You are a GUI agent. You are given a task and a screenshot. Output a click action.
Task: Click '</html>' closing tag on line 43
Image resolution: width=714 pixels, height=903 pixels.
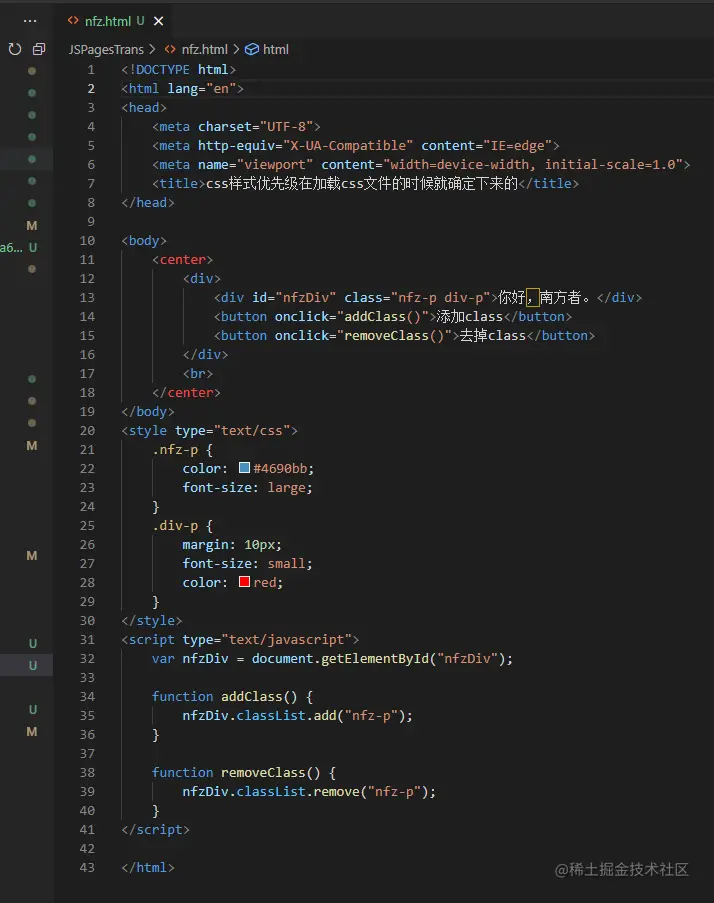click(x=148, y=868)
